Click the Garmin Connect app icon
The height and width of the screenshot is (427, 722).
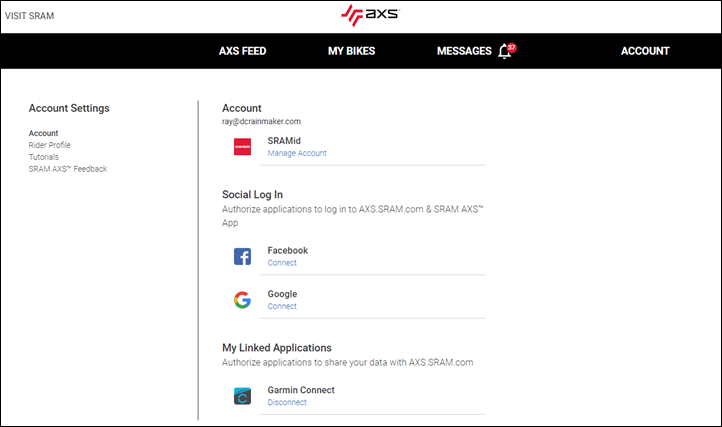pyautogui.click(x=242, y=396)
